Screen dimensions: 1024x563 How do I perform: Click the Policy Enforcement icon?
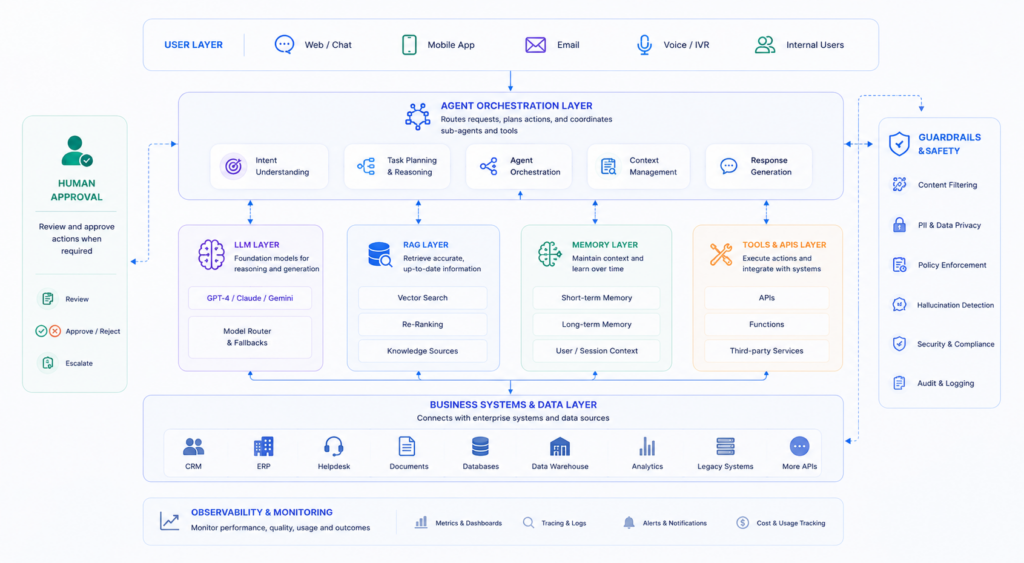coord(899,265)
